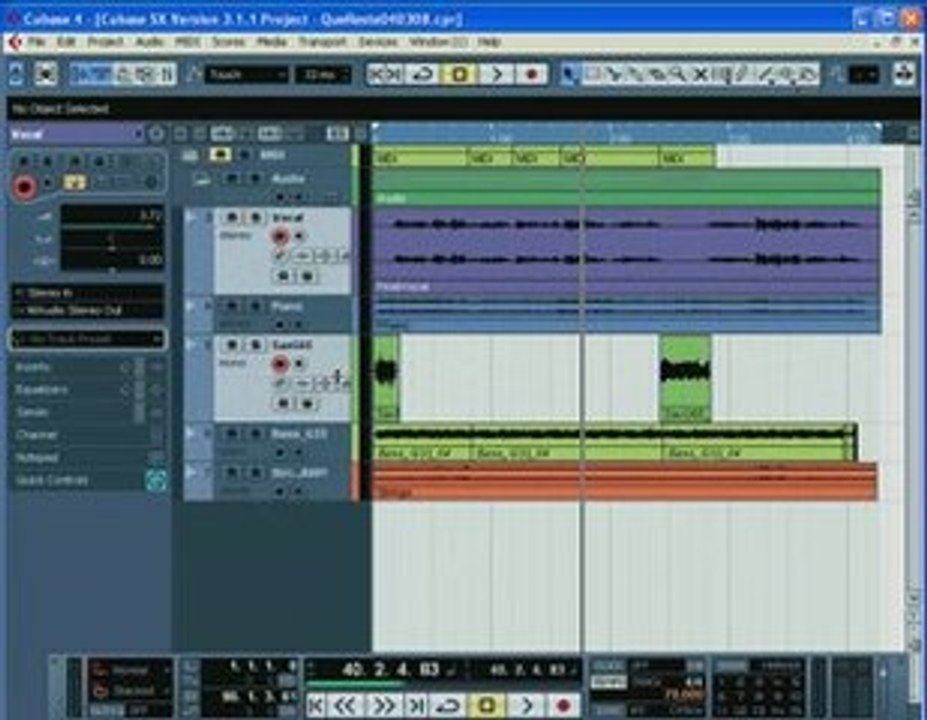Viewport: 927px width, 720px height.
Task: Toggle yellow monitor button in inspector
Action: tap(74, 183)
